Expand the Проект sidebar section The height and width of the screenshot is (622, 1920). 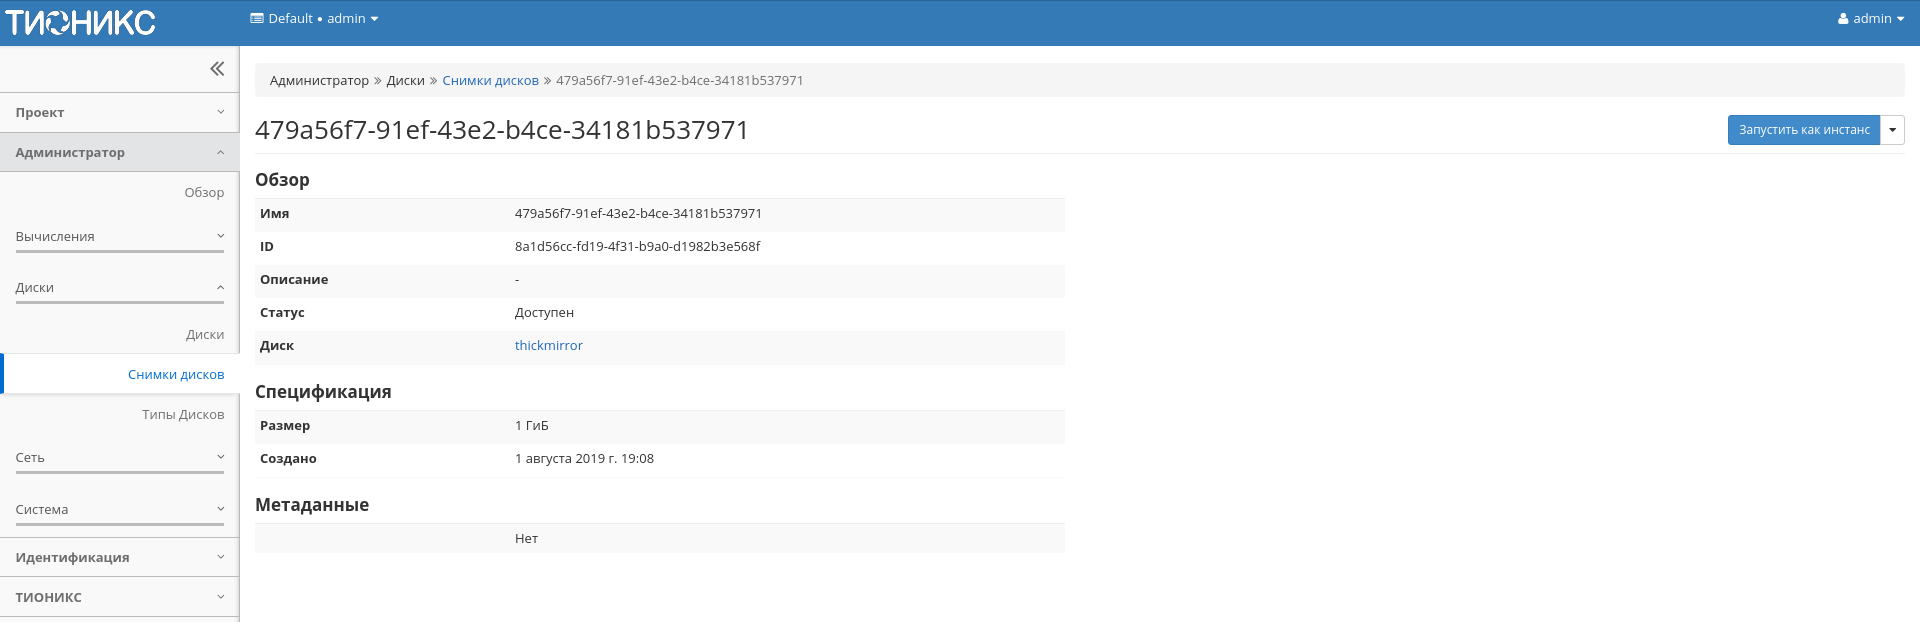pos(119,113)
